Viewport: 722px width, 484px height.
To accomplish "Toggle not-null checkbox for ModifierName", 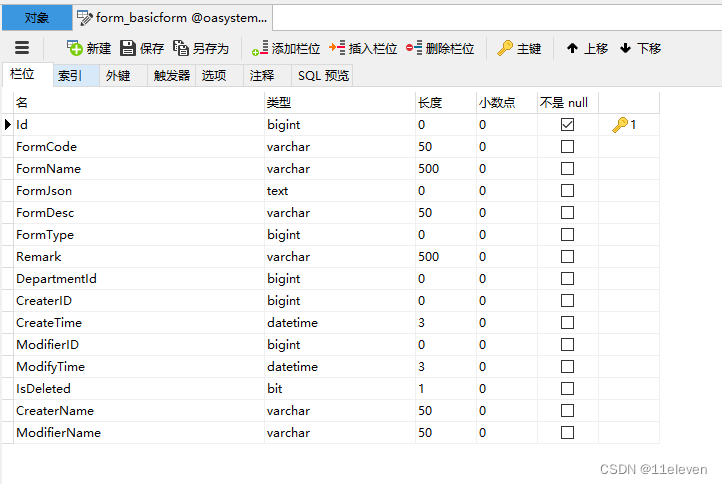I will (x=567, y=432).
